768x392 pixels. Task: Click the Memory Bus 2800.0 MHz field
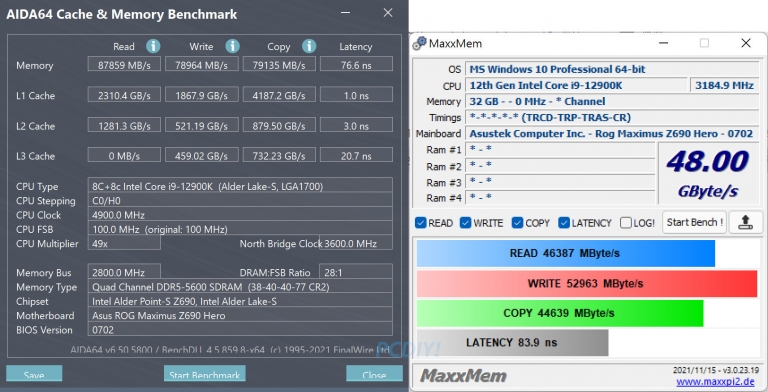124,272
